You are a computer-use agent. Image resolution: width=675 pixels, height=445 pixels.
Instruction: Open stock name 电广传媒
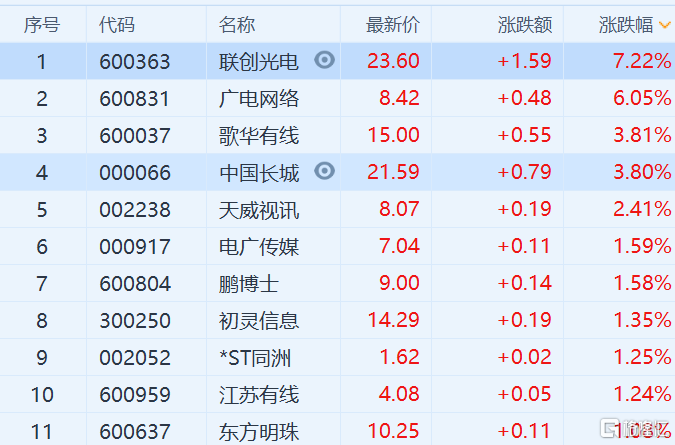[x=259, y=247]
